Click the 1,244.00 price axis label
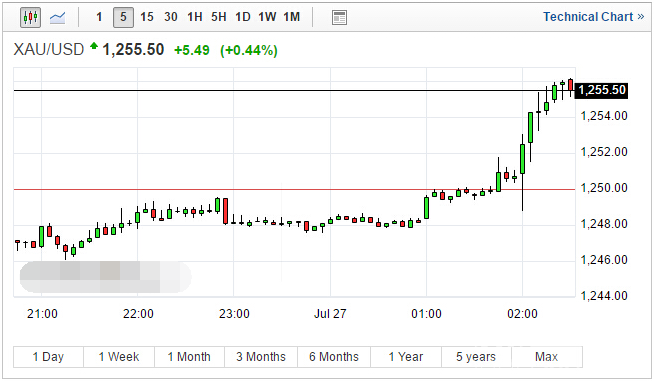 [x=604, y=296]
